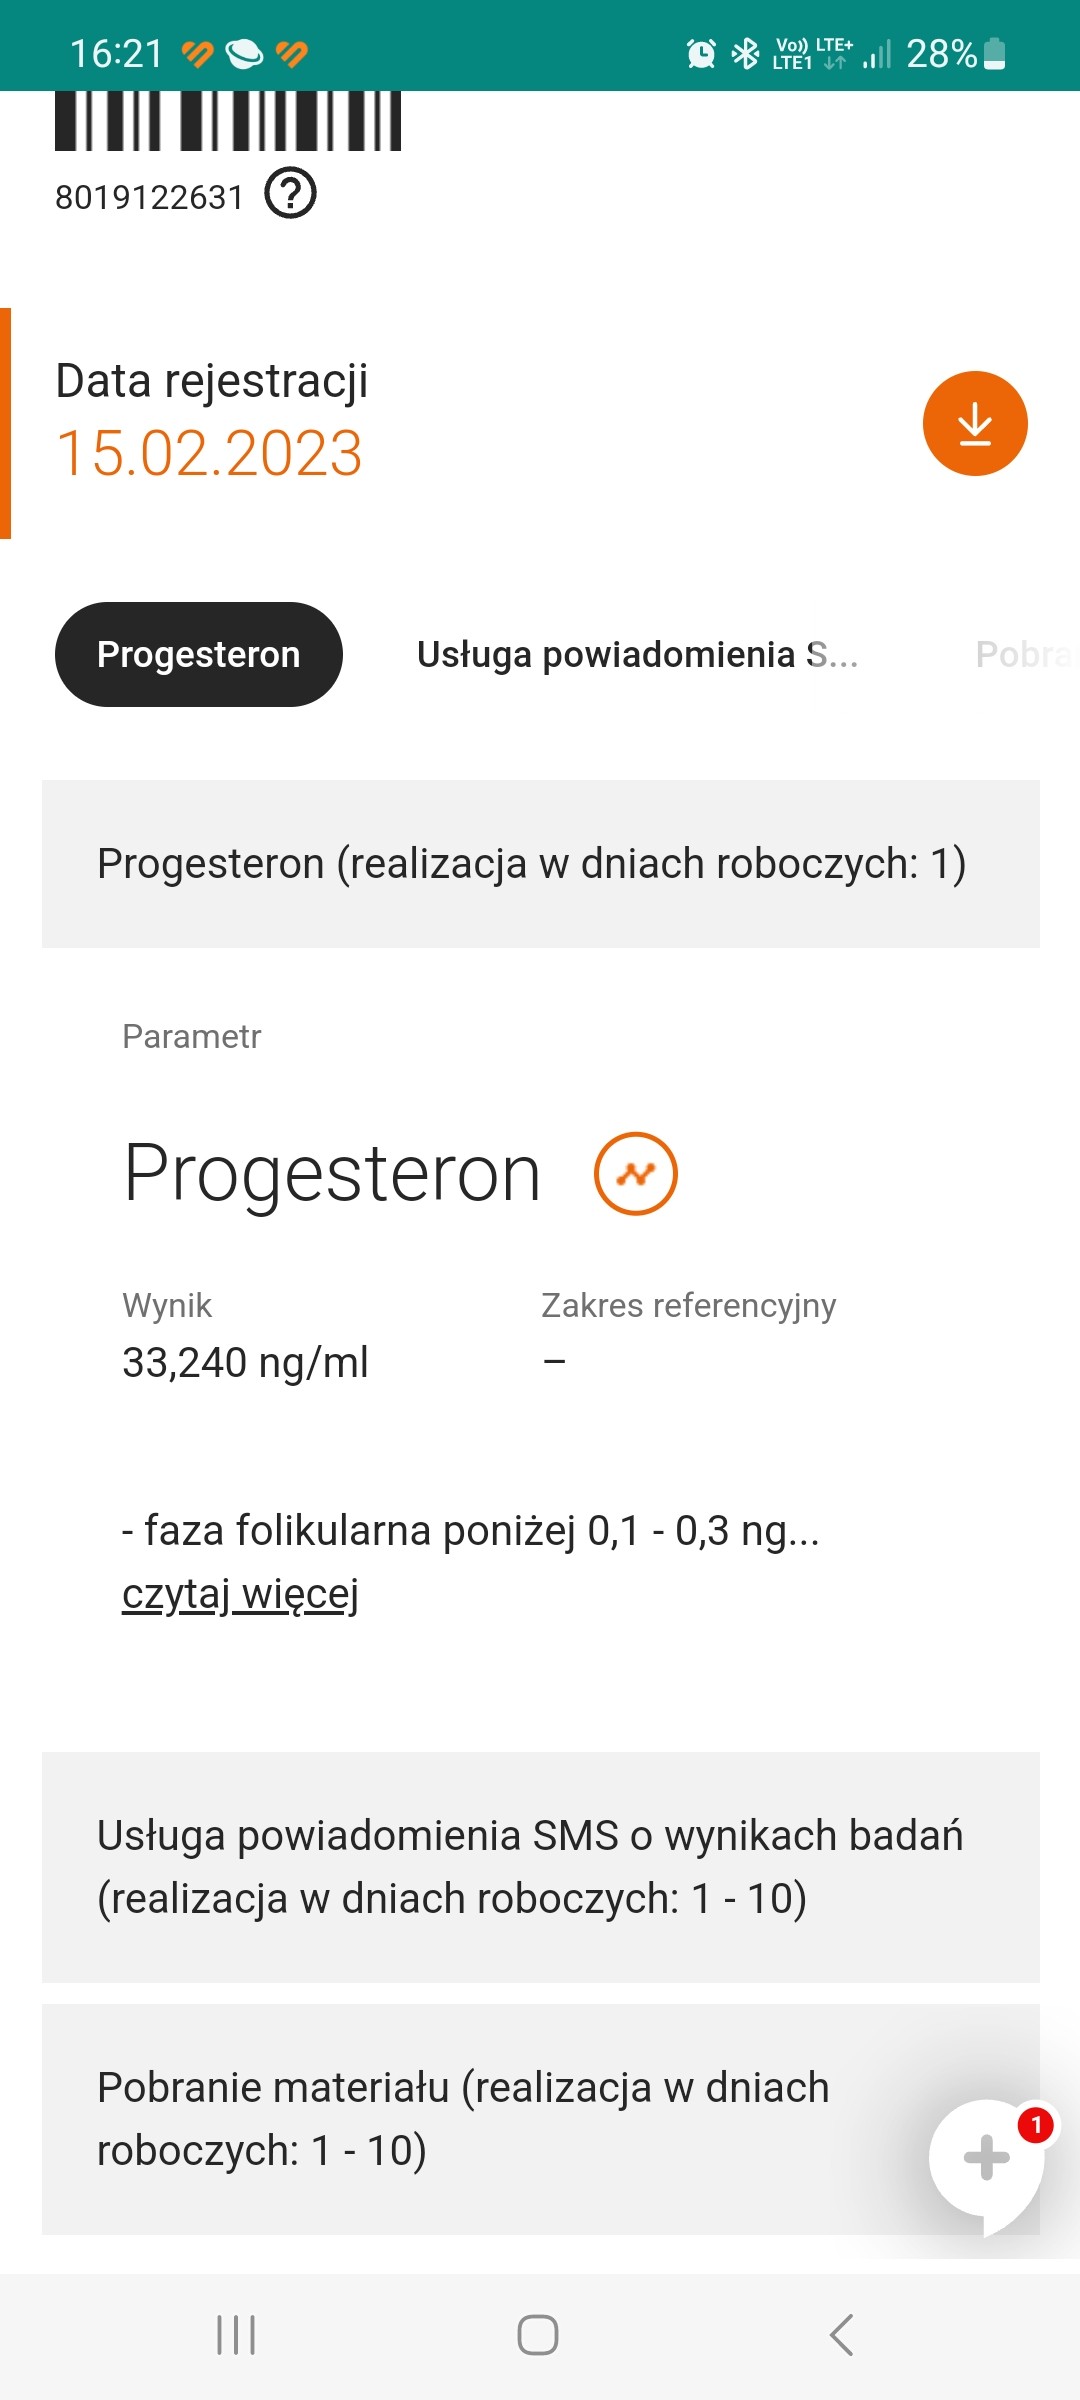Switch to the partially hidden Pobranie tab
This screenshot has width=1080, height=2400.
[1025, 655]
